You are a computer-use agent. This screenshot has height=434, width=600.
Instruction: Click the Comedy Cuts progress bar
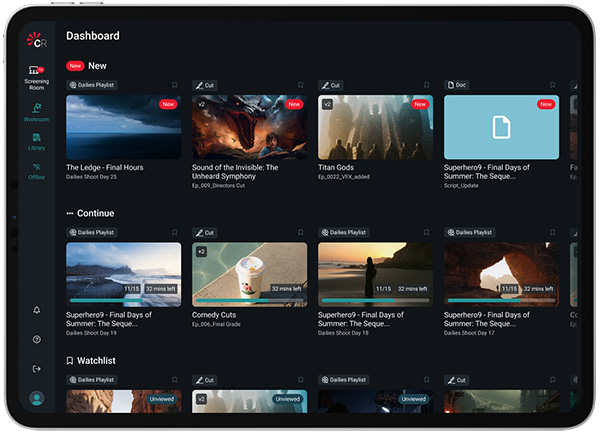coord(250,301)
